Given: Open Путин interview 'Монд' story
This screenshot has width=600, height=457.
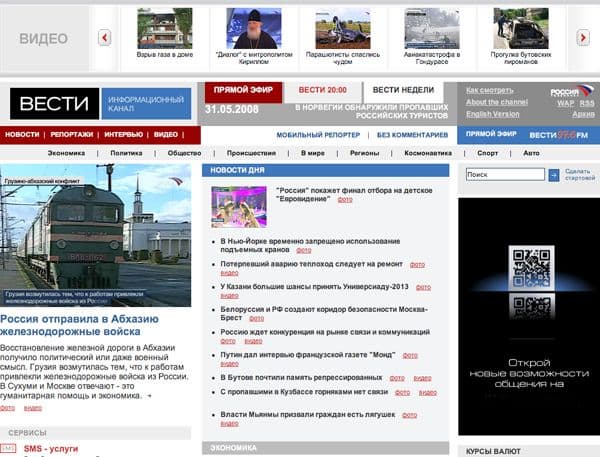Looking at the screenshot, I should [x=308, y=355].
